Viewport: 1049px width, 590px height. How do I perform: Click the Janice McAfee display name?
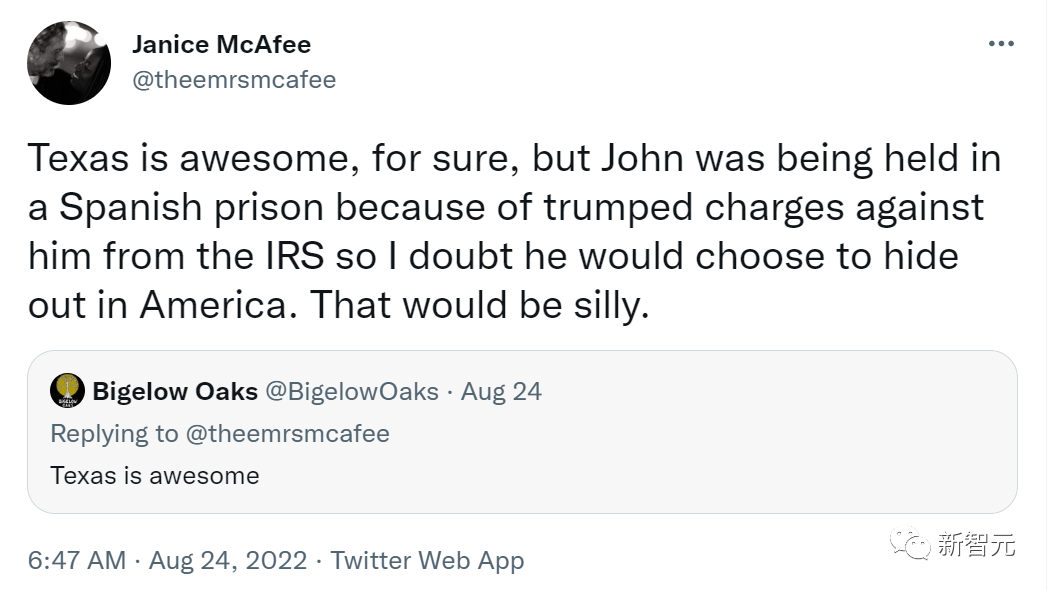coord(221,45)
